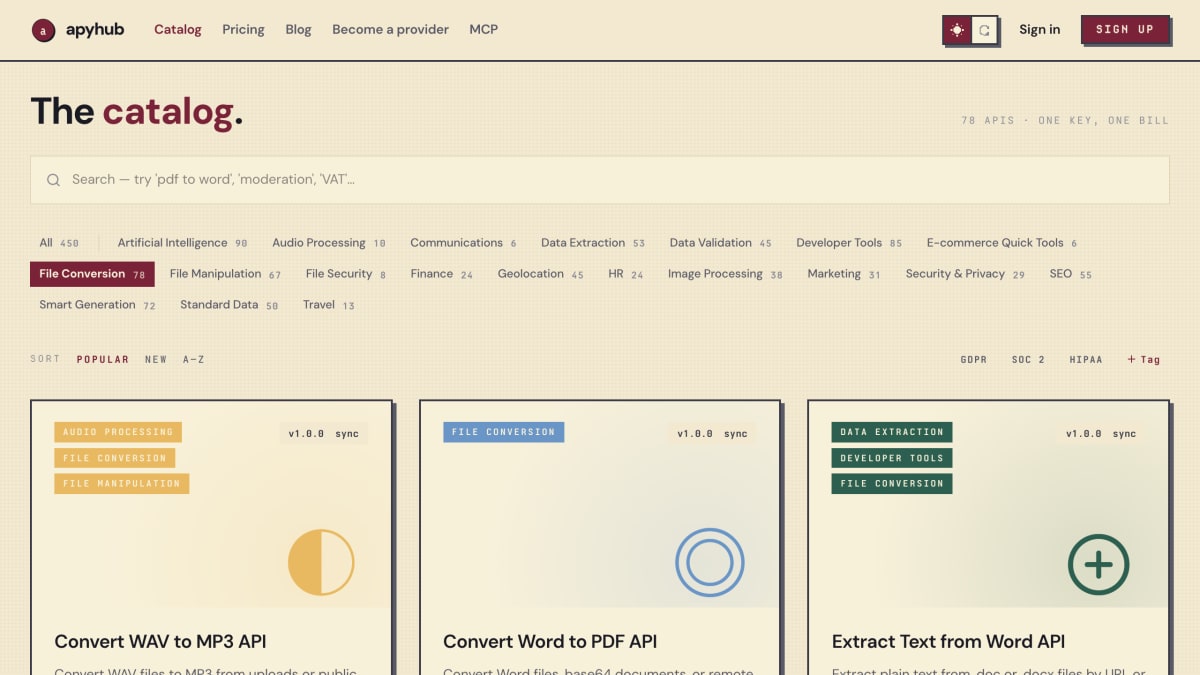Filter by HR category
The image size is (1200, 675).
tap(625, 274)
